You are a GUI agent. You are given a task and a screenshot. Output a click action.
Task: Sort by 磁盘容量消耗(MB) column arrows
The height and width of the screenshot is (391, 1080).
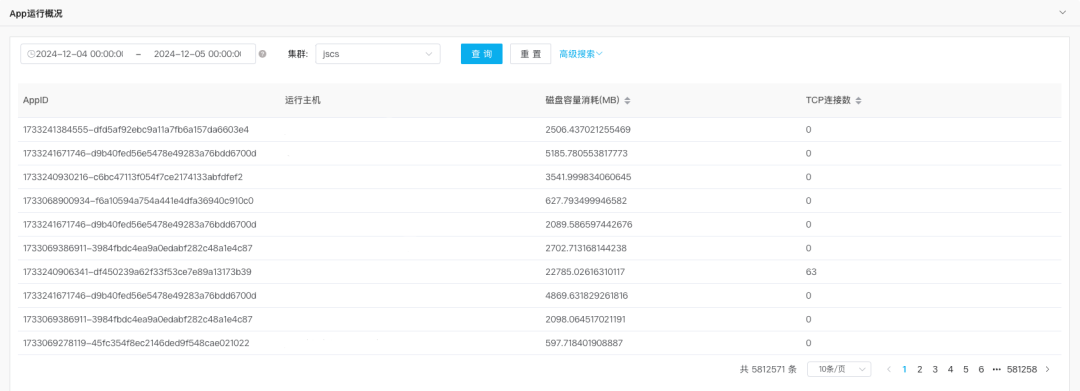[627, 101]
